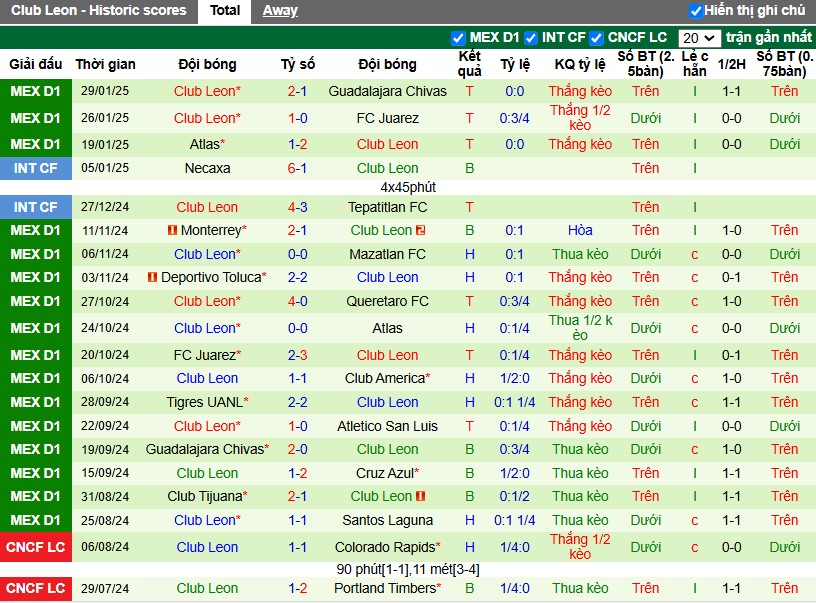Viewport: 816px width, 603px height.
Task: Open Atletico San Luis team link
Action: coord(387,426)
